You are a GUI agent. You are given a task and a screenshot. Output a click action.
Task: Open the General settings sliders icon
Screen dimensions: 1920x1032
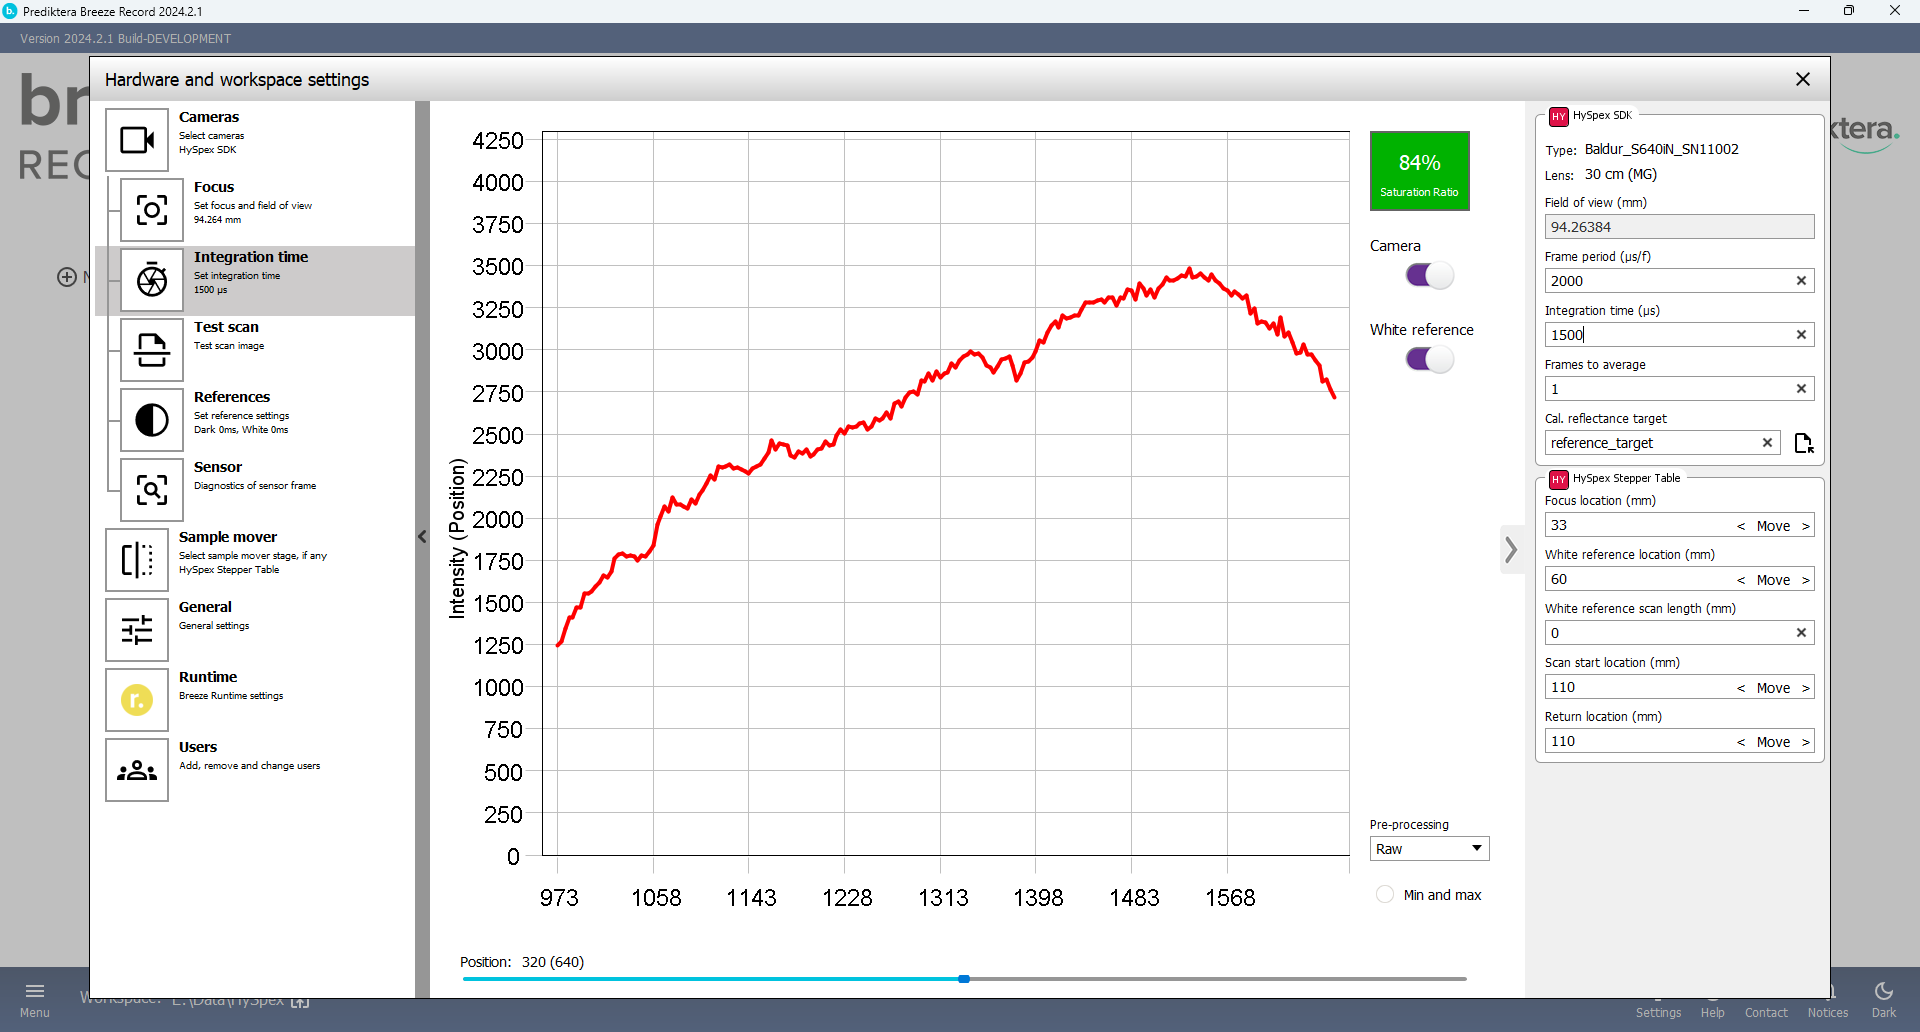137,630
